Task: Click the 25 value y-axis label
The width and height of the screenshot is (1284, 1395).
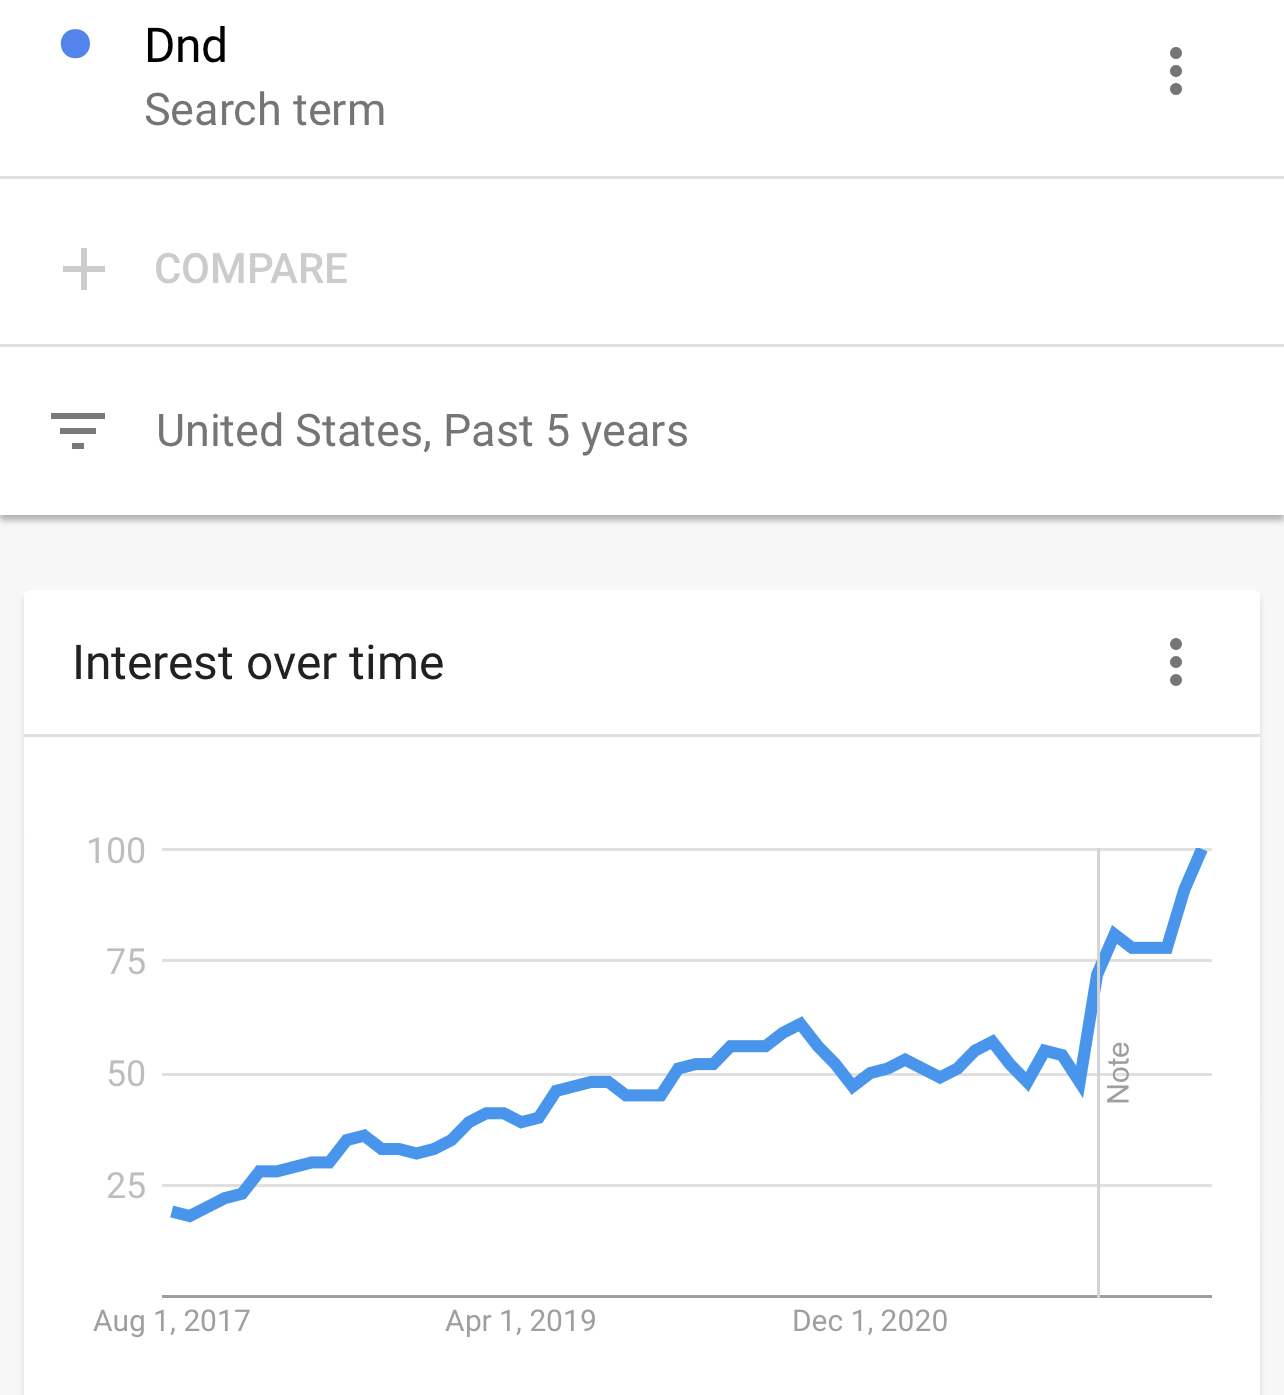Action: click(x=126, y=1186)
